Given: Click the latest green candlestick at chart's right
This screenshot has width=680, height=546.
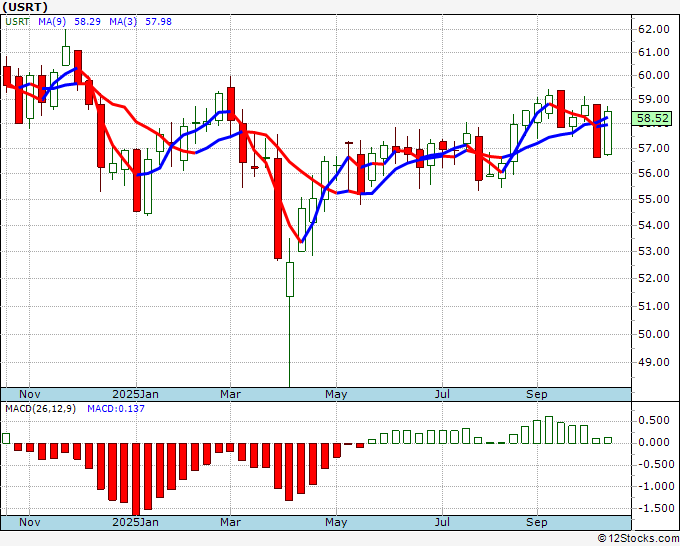Looking at the screenshot, I should [x=608, y=133].
